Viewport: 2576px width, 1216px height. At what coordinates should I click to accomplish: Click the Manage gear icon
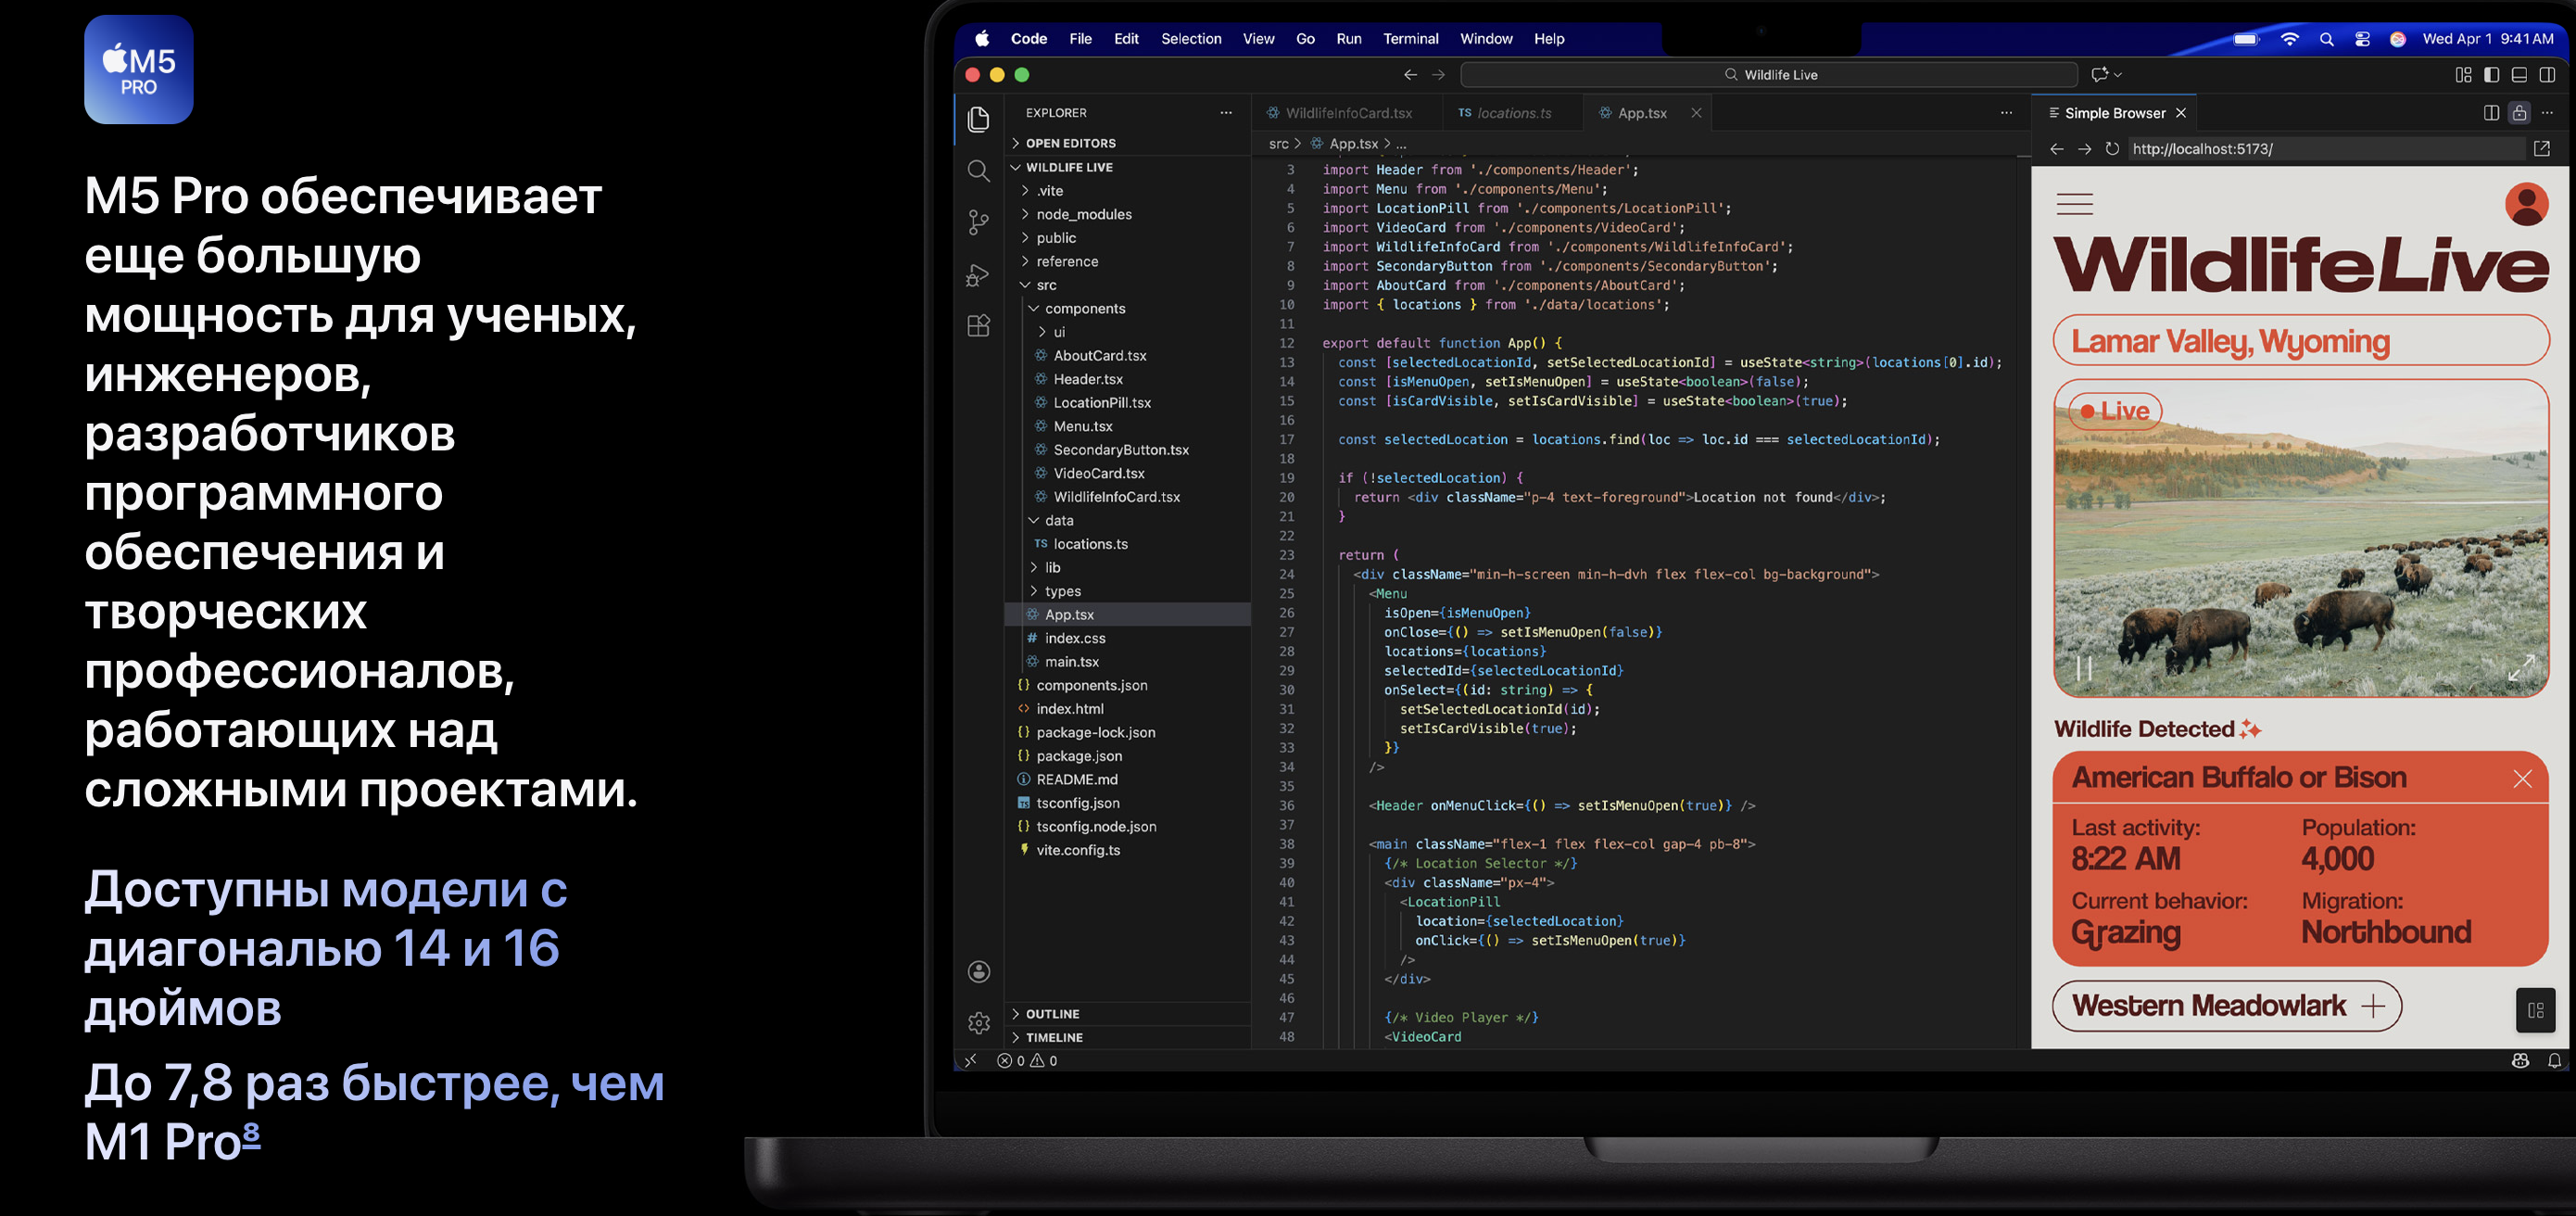click(x=978, y=1022)
